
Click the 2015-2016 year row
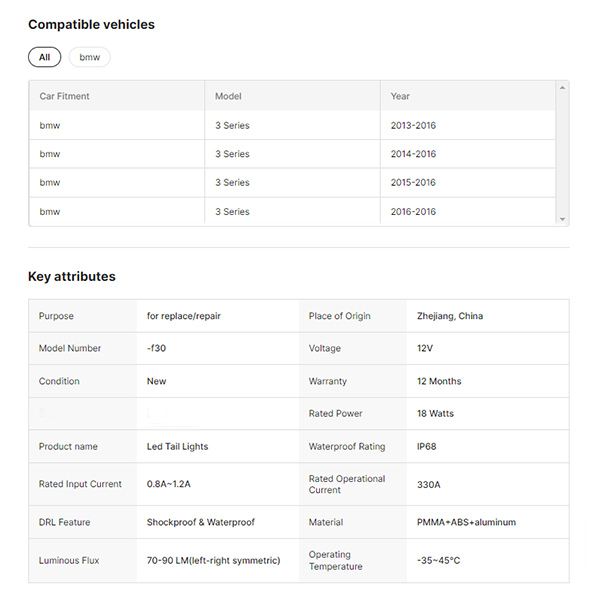413,182
